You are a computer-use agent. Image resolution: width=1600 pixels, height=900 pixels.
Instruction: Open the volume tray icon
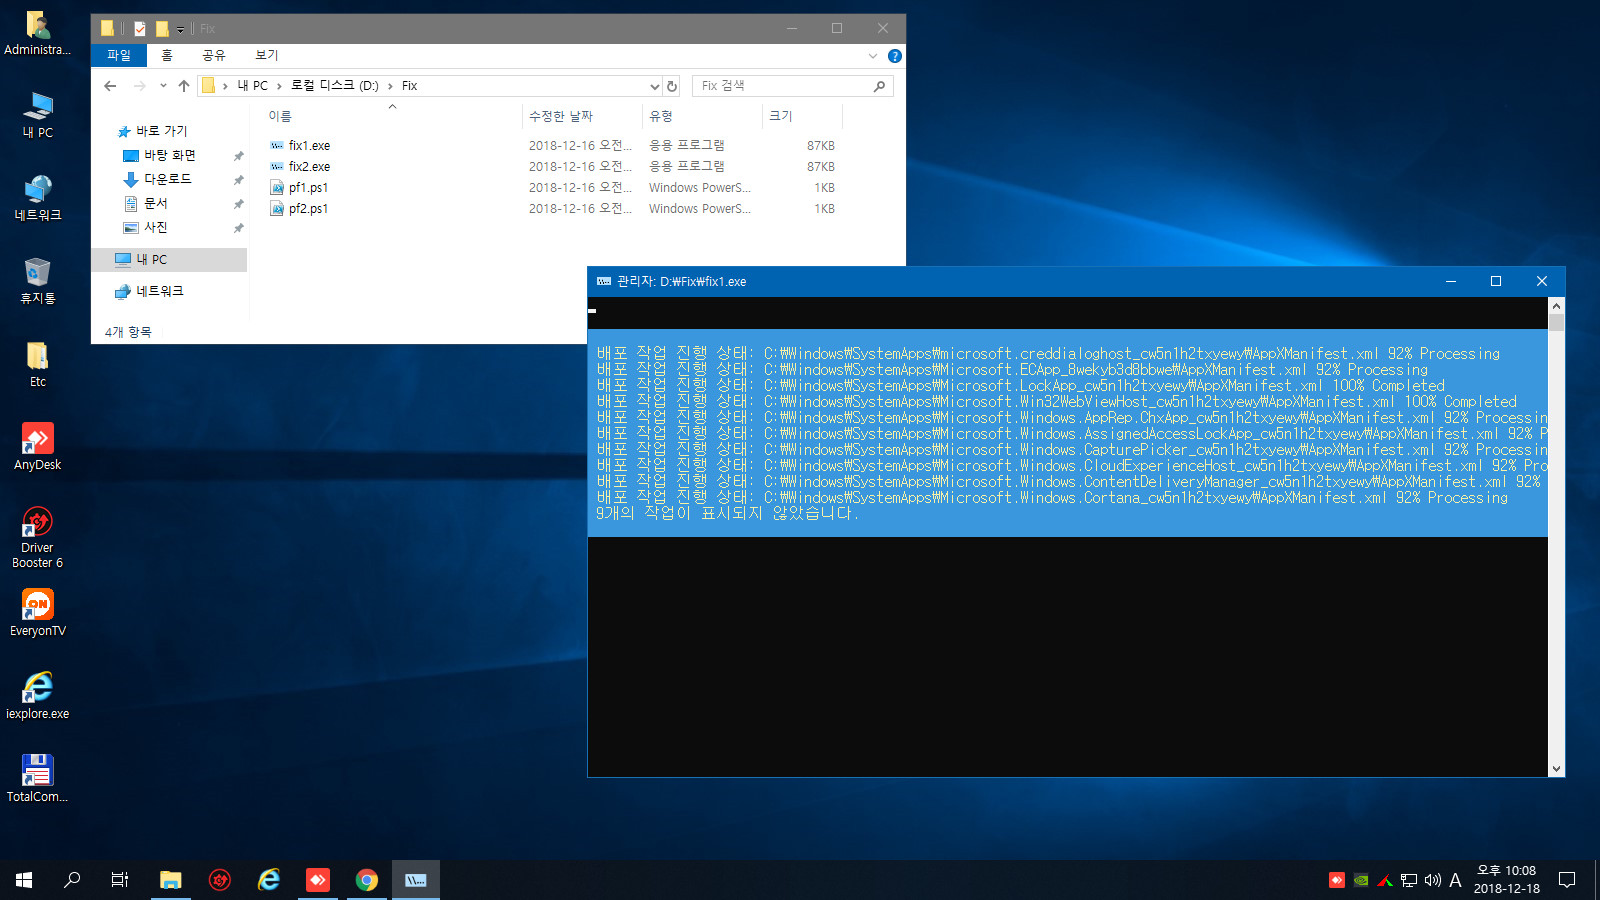pos(1432,880)
